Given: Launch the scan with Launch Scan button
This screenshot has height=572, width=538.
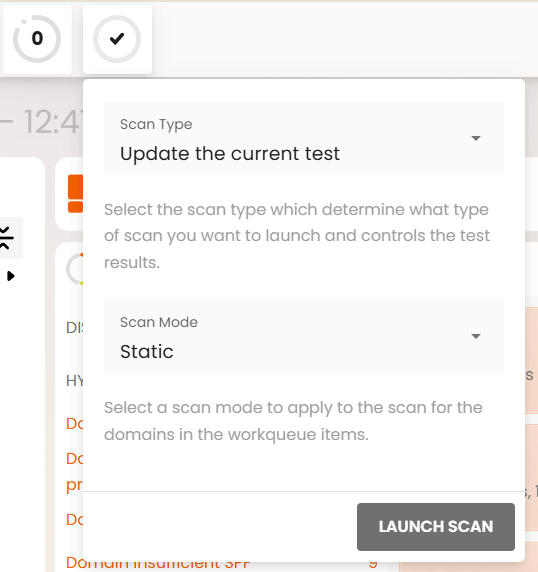Looking at the screenshot, I should (x=436, y=527).
